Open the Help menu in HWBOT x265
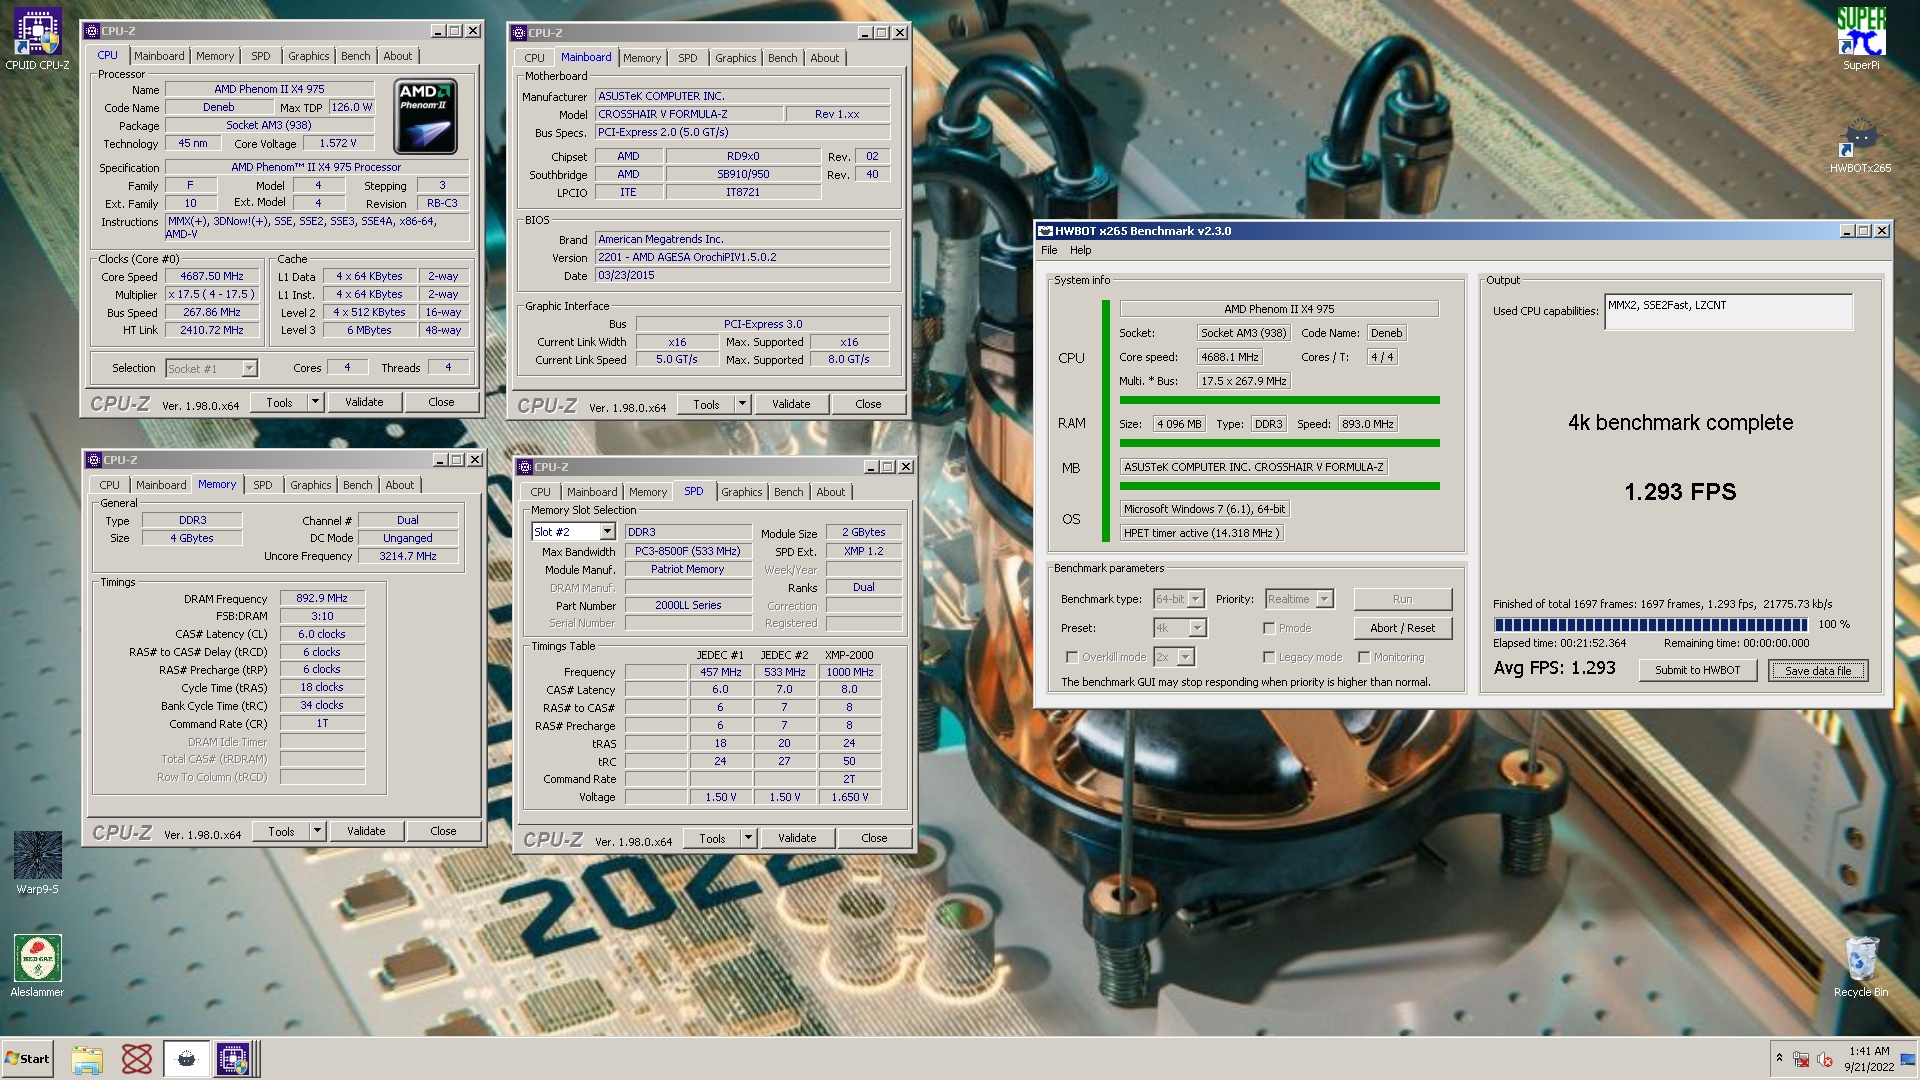The height and width of the screenshot is (1080, 1920). tap(1080, 250)
